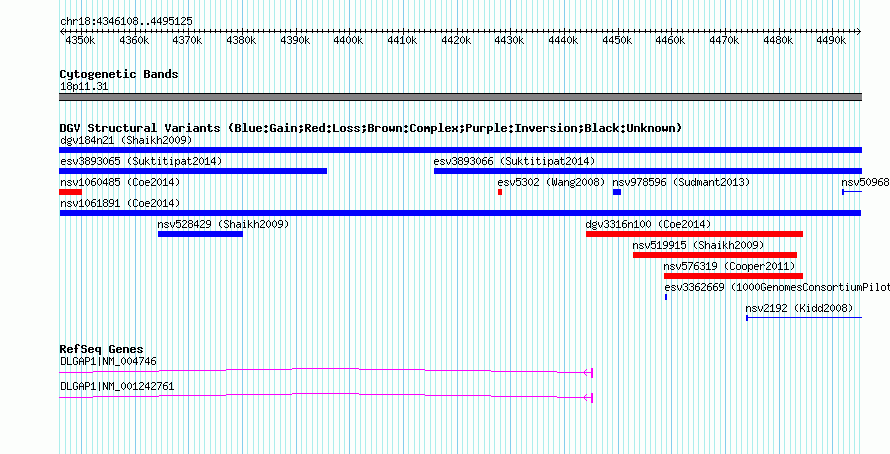Click the nsv519915 red loss bar

click(715, 255)
